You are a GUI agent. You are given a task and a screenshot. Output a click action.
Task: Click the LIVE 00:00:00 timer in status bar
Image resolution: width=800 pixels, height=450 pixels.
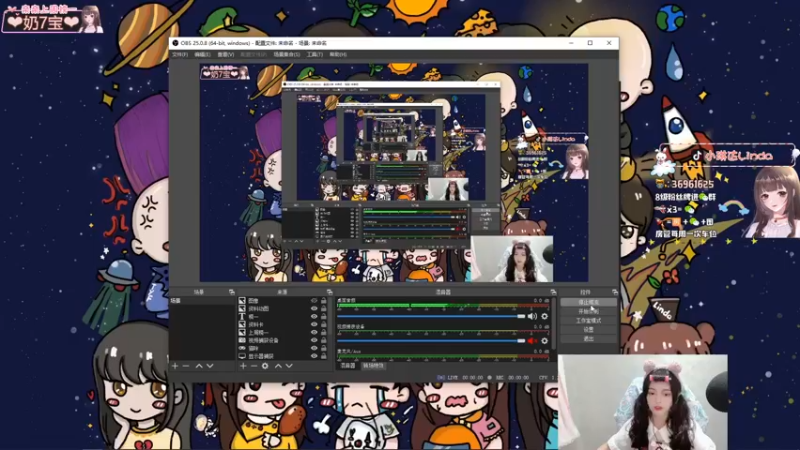(465, 378)
